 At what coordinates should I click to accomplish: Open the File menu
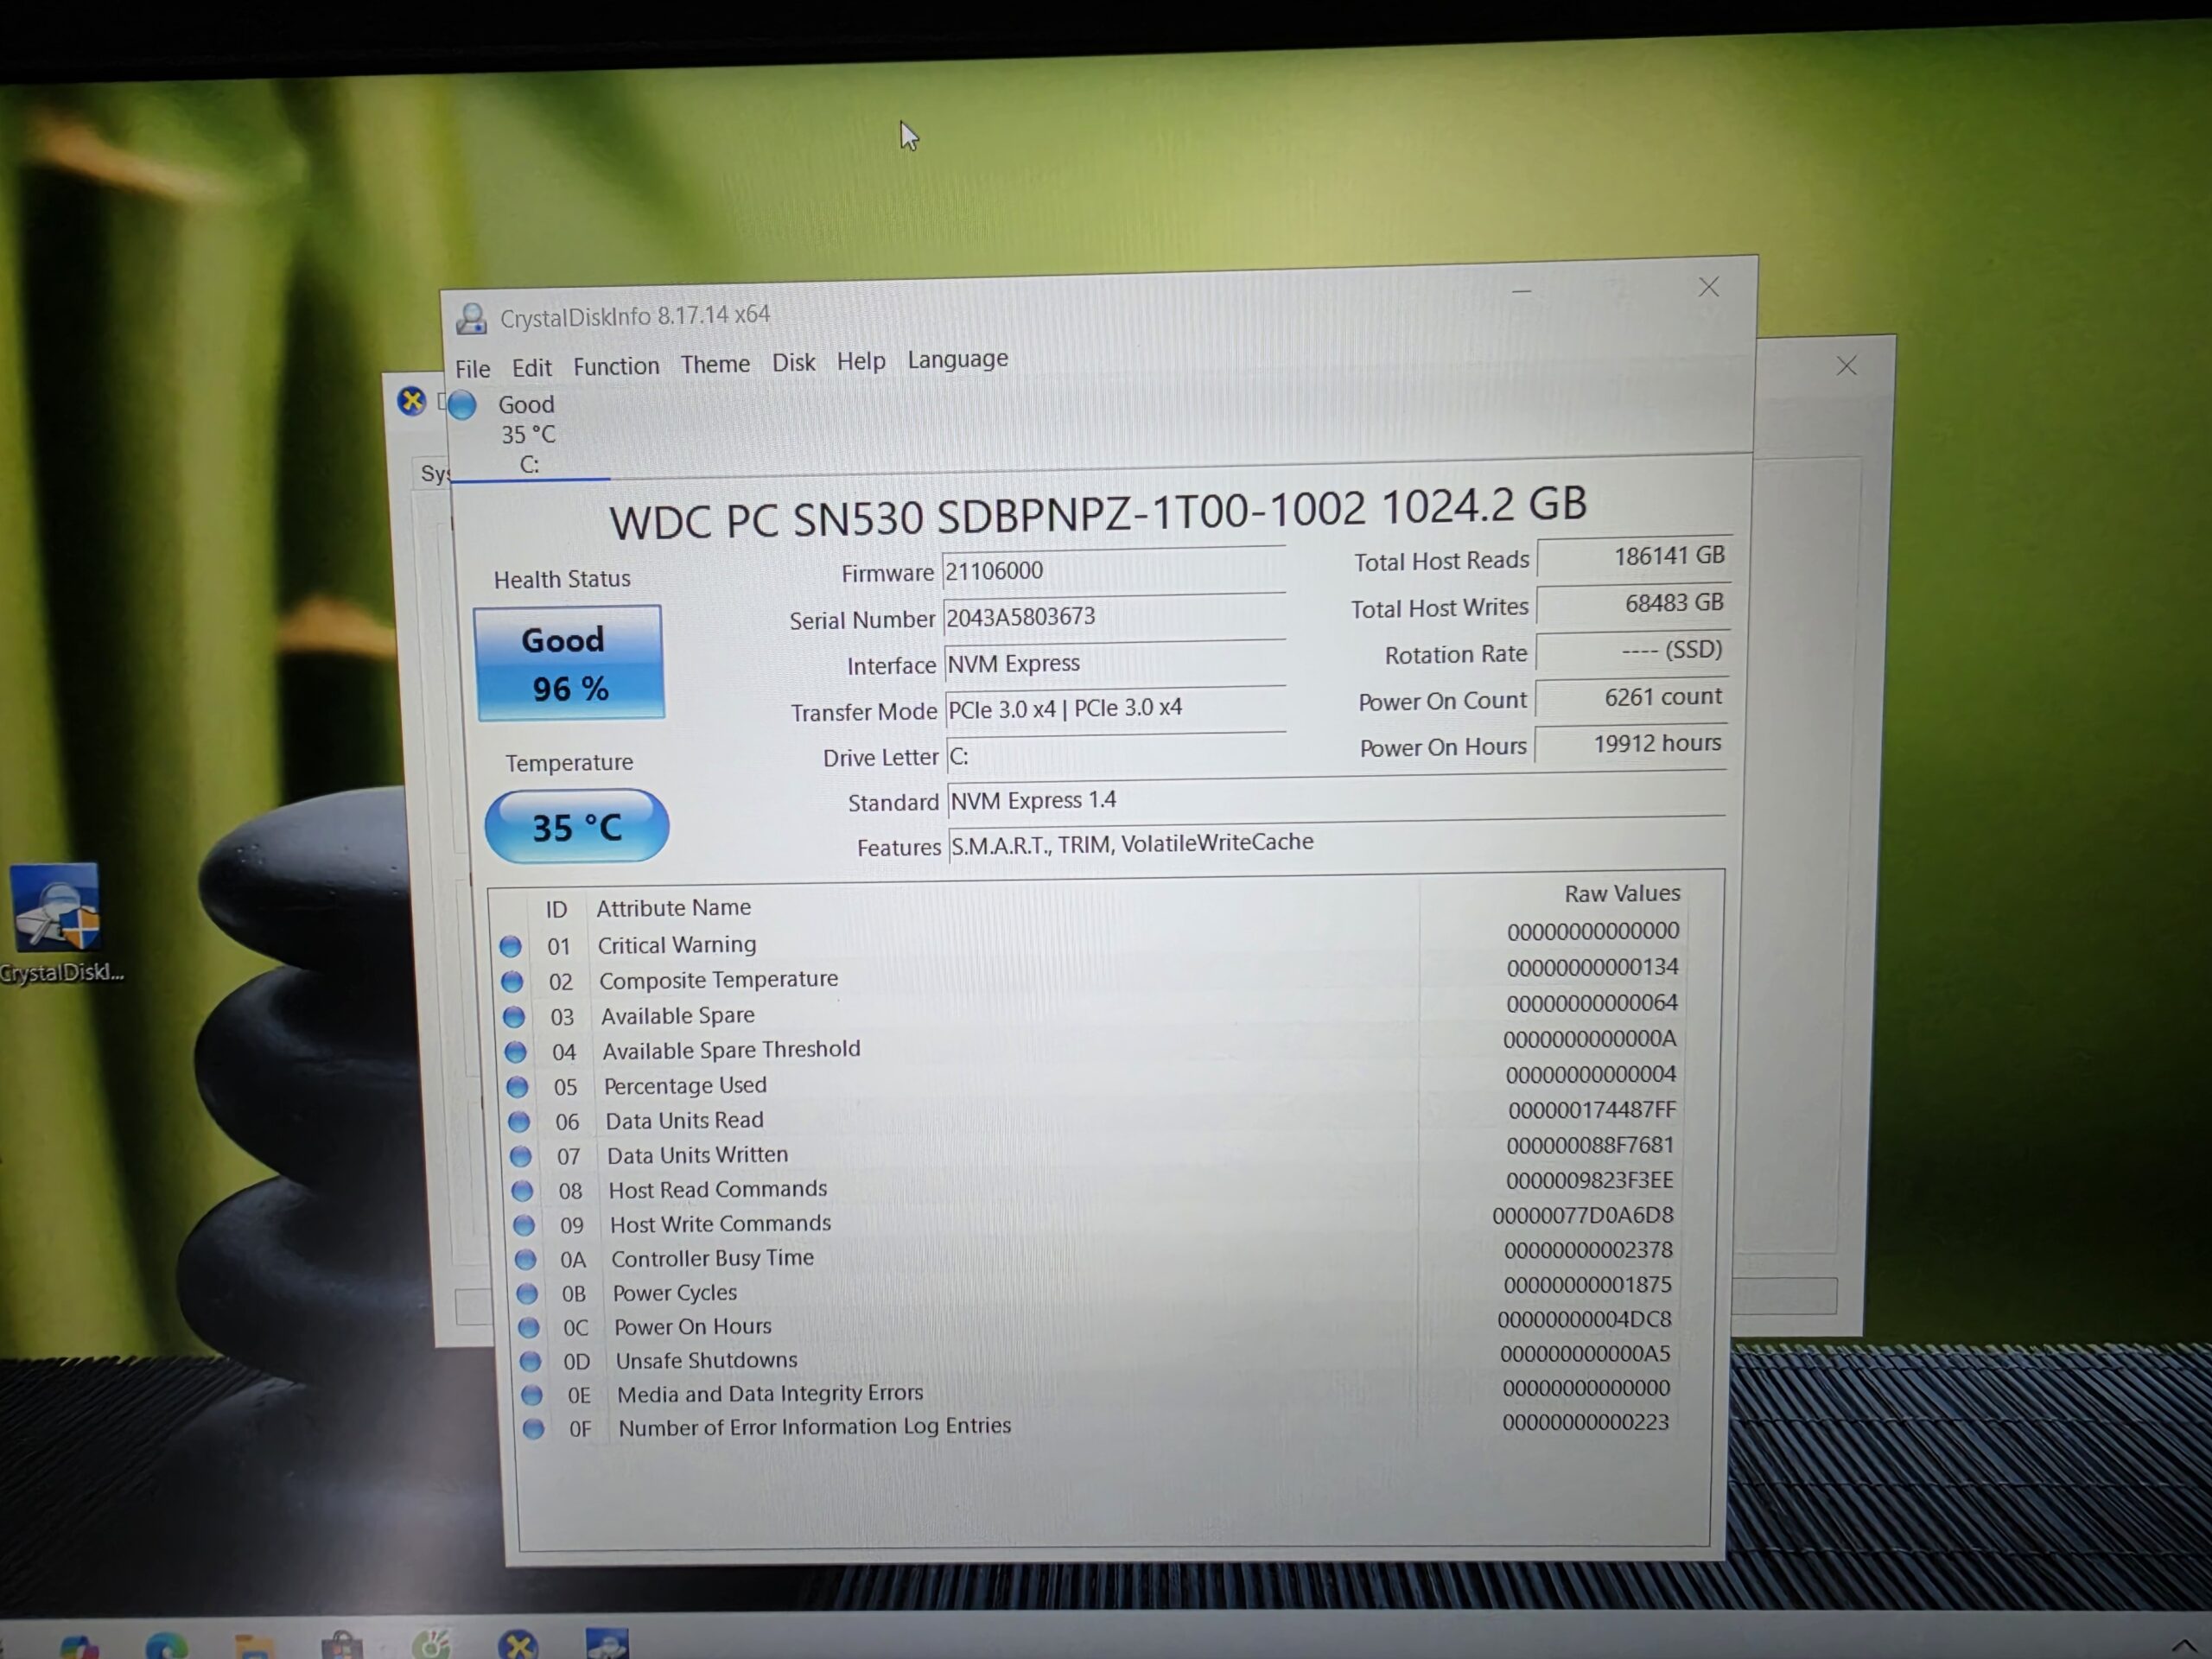click(x=473, y=369)
